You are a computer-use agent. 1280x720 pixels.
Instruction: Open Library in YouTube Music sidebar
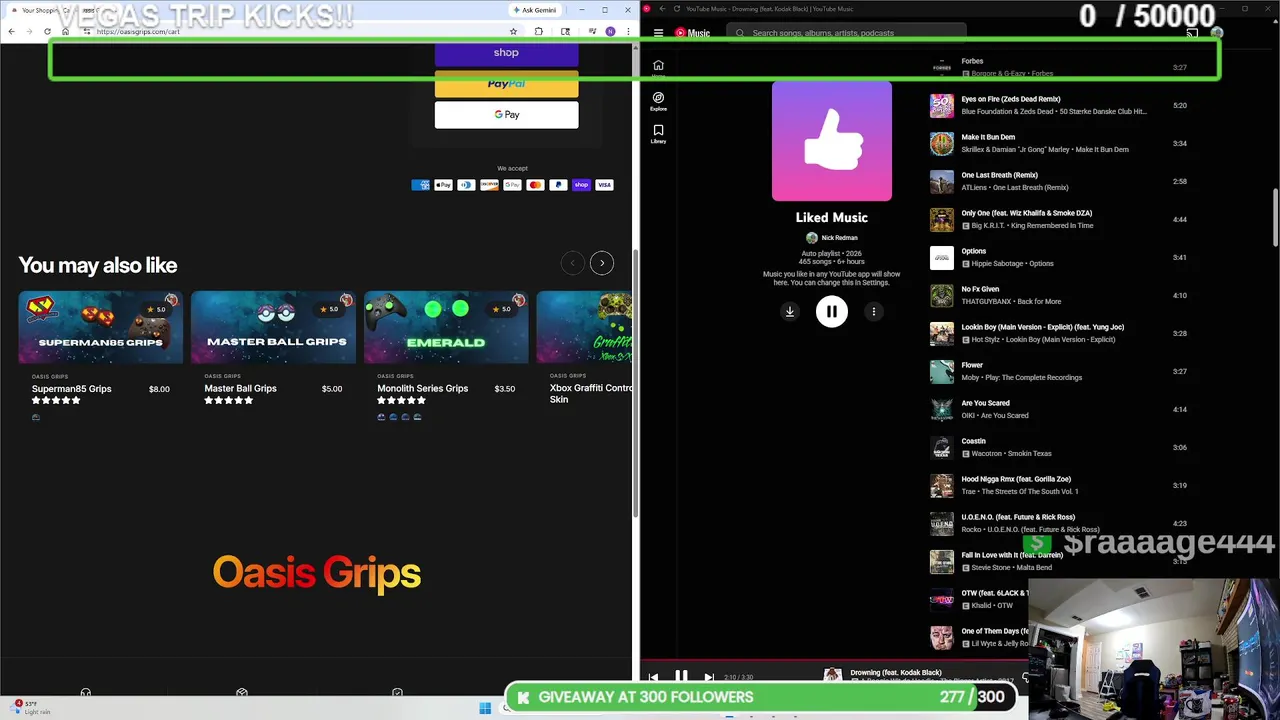pos(658,134)
